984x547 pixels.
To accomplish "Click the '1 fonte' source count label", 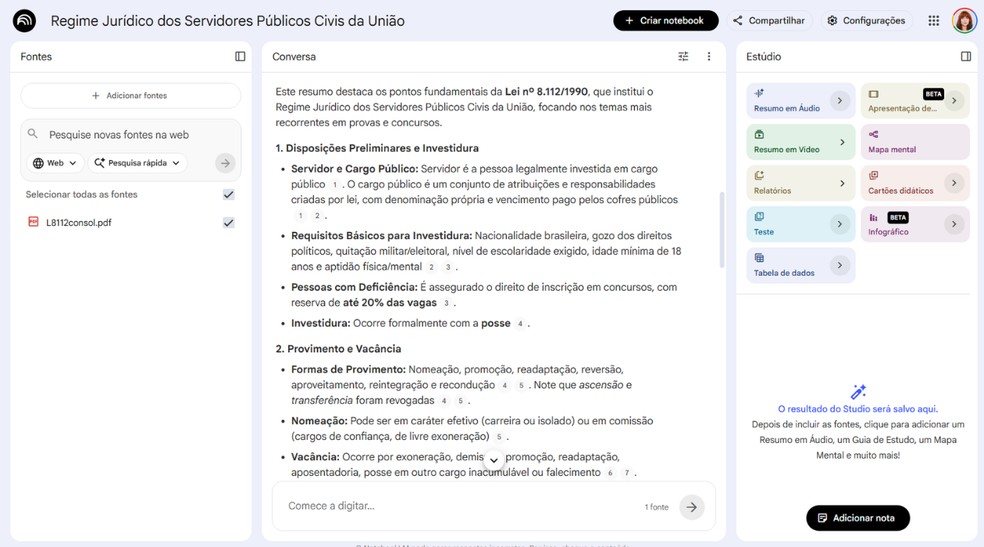I will point(656,507).
